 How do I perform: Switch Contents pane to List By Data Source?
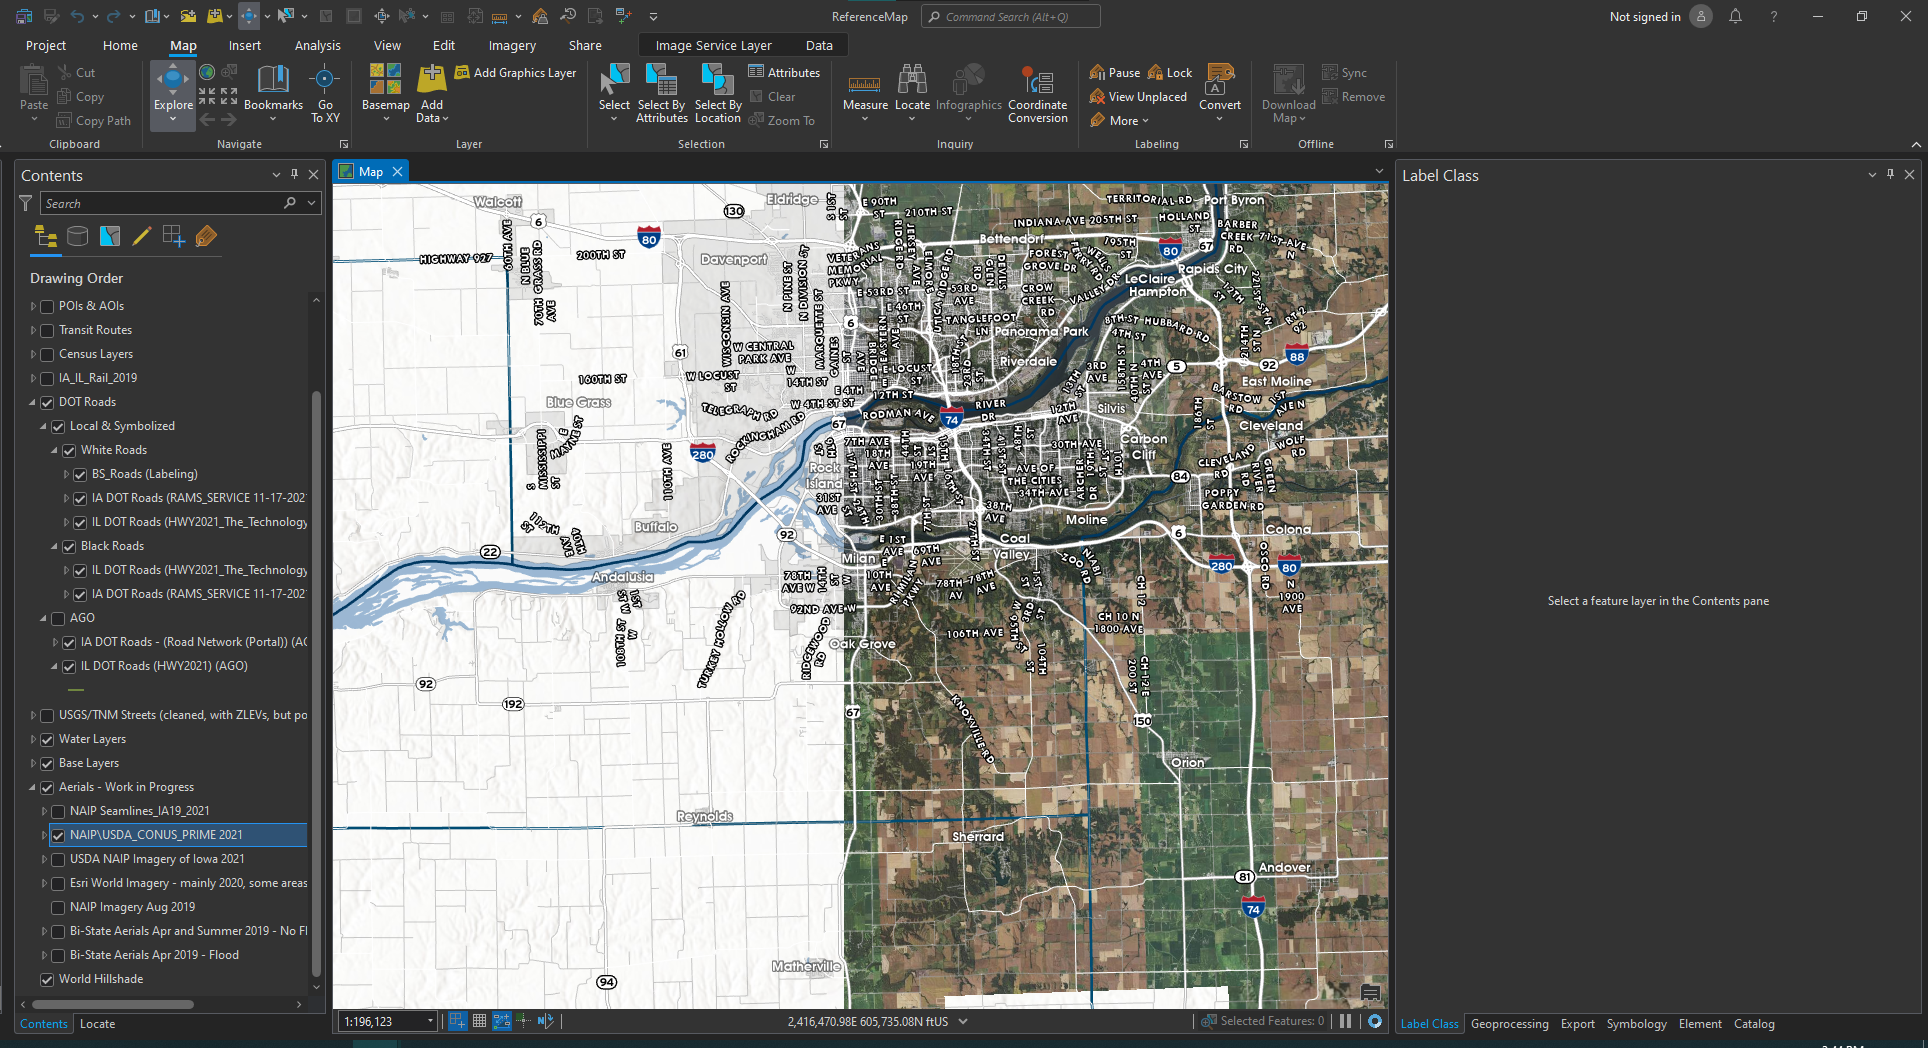[x=77, y=236]
